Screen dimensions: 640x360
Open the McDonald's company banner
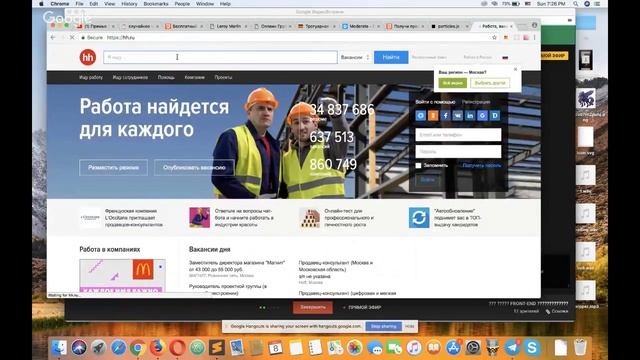122,276
